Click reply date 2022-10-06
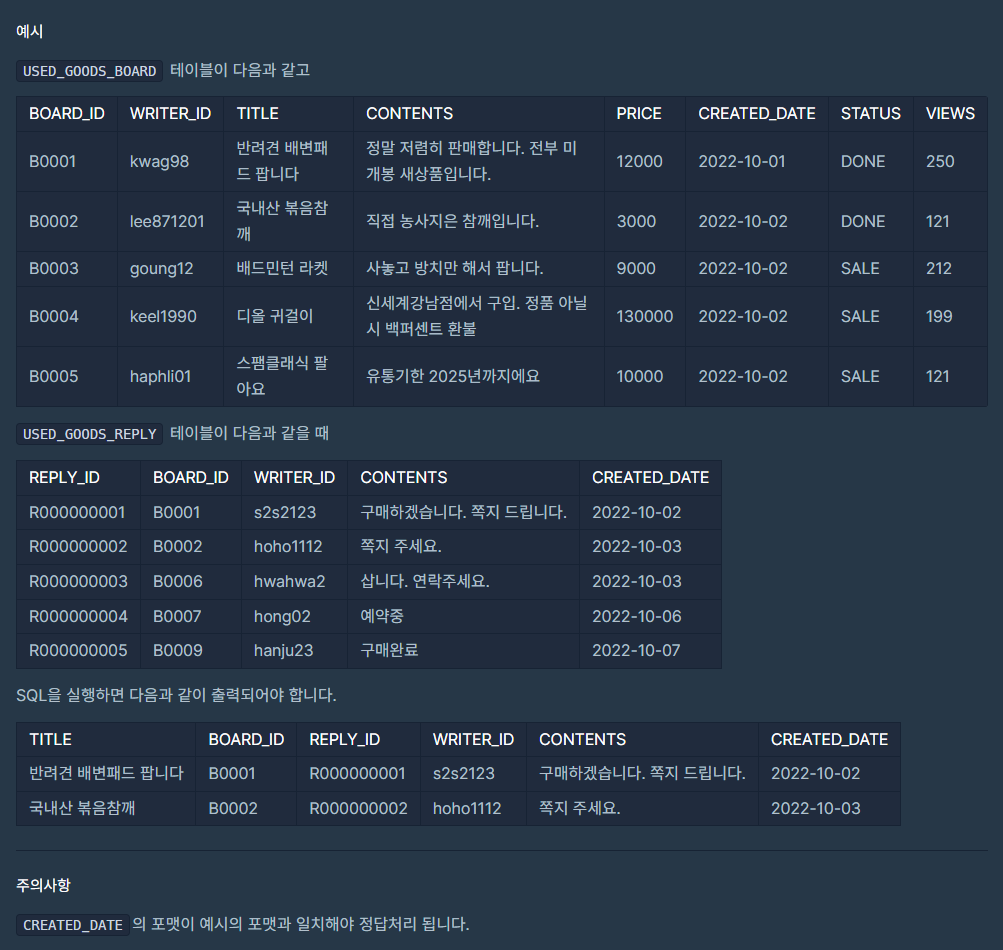This screenshot has height=950, width=1003. 636,616
